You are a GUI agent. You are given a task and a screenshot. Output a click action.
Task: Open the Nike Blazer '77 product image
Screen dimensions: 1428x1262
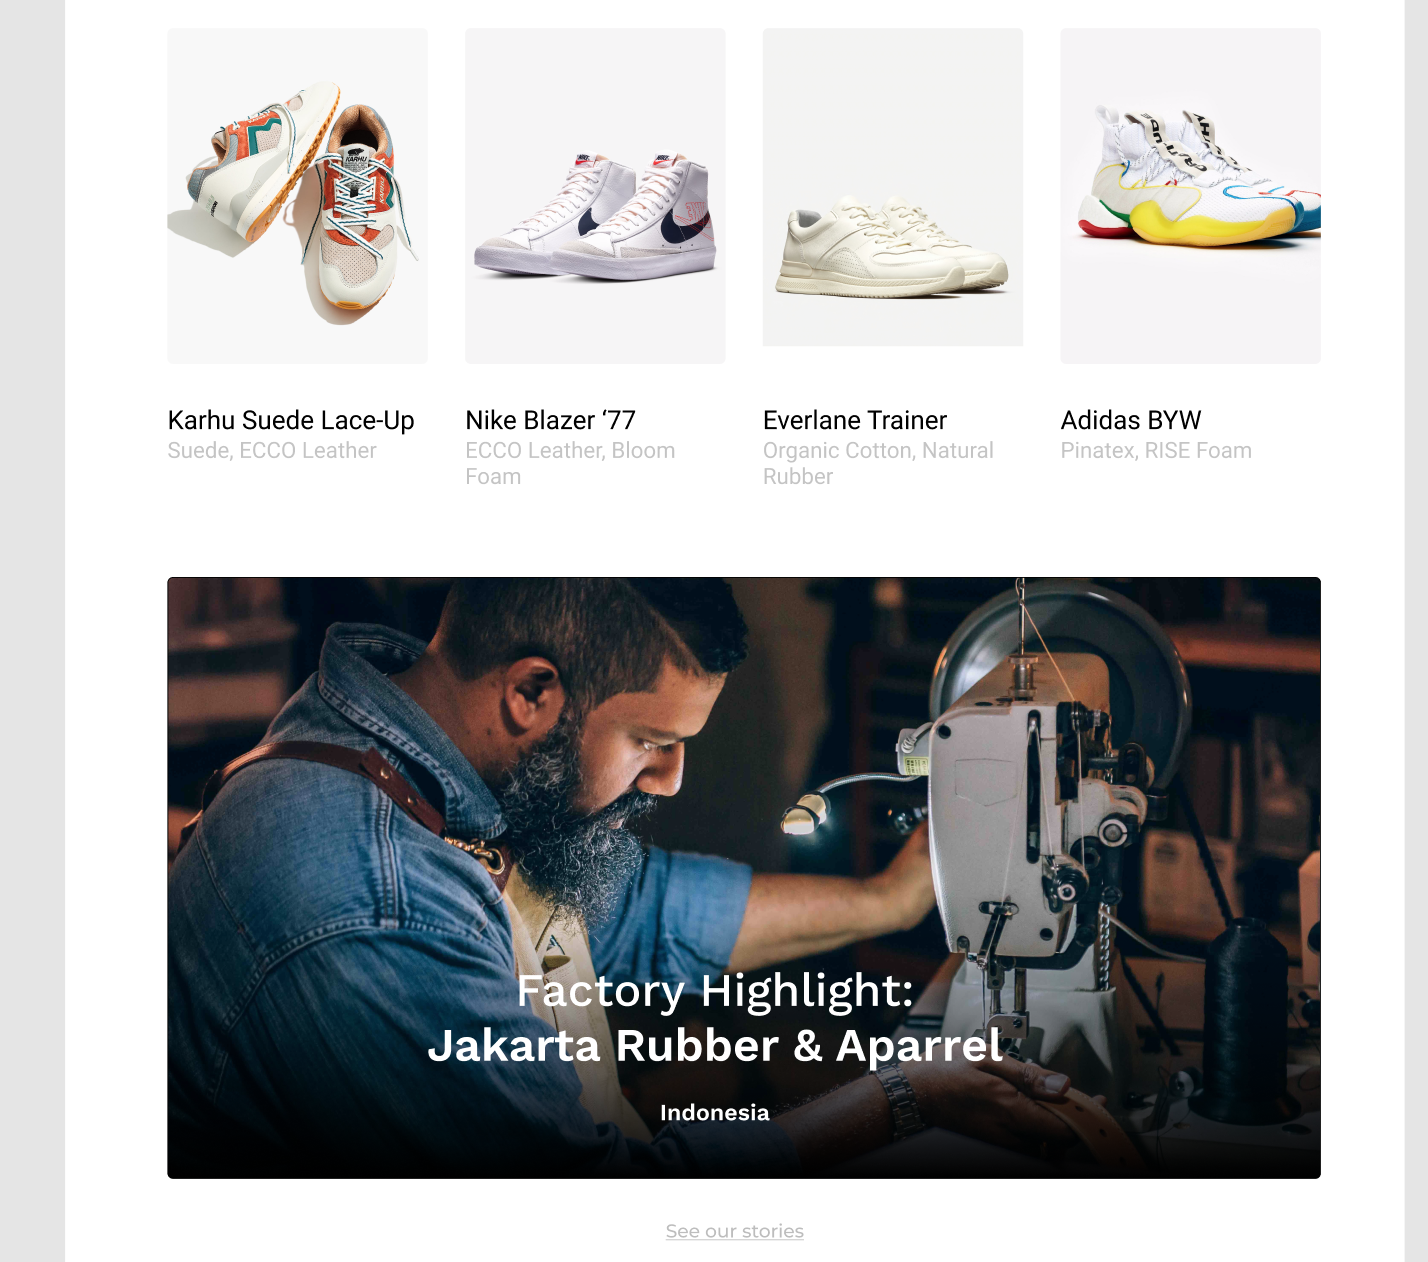(595, 196)
